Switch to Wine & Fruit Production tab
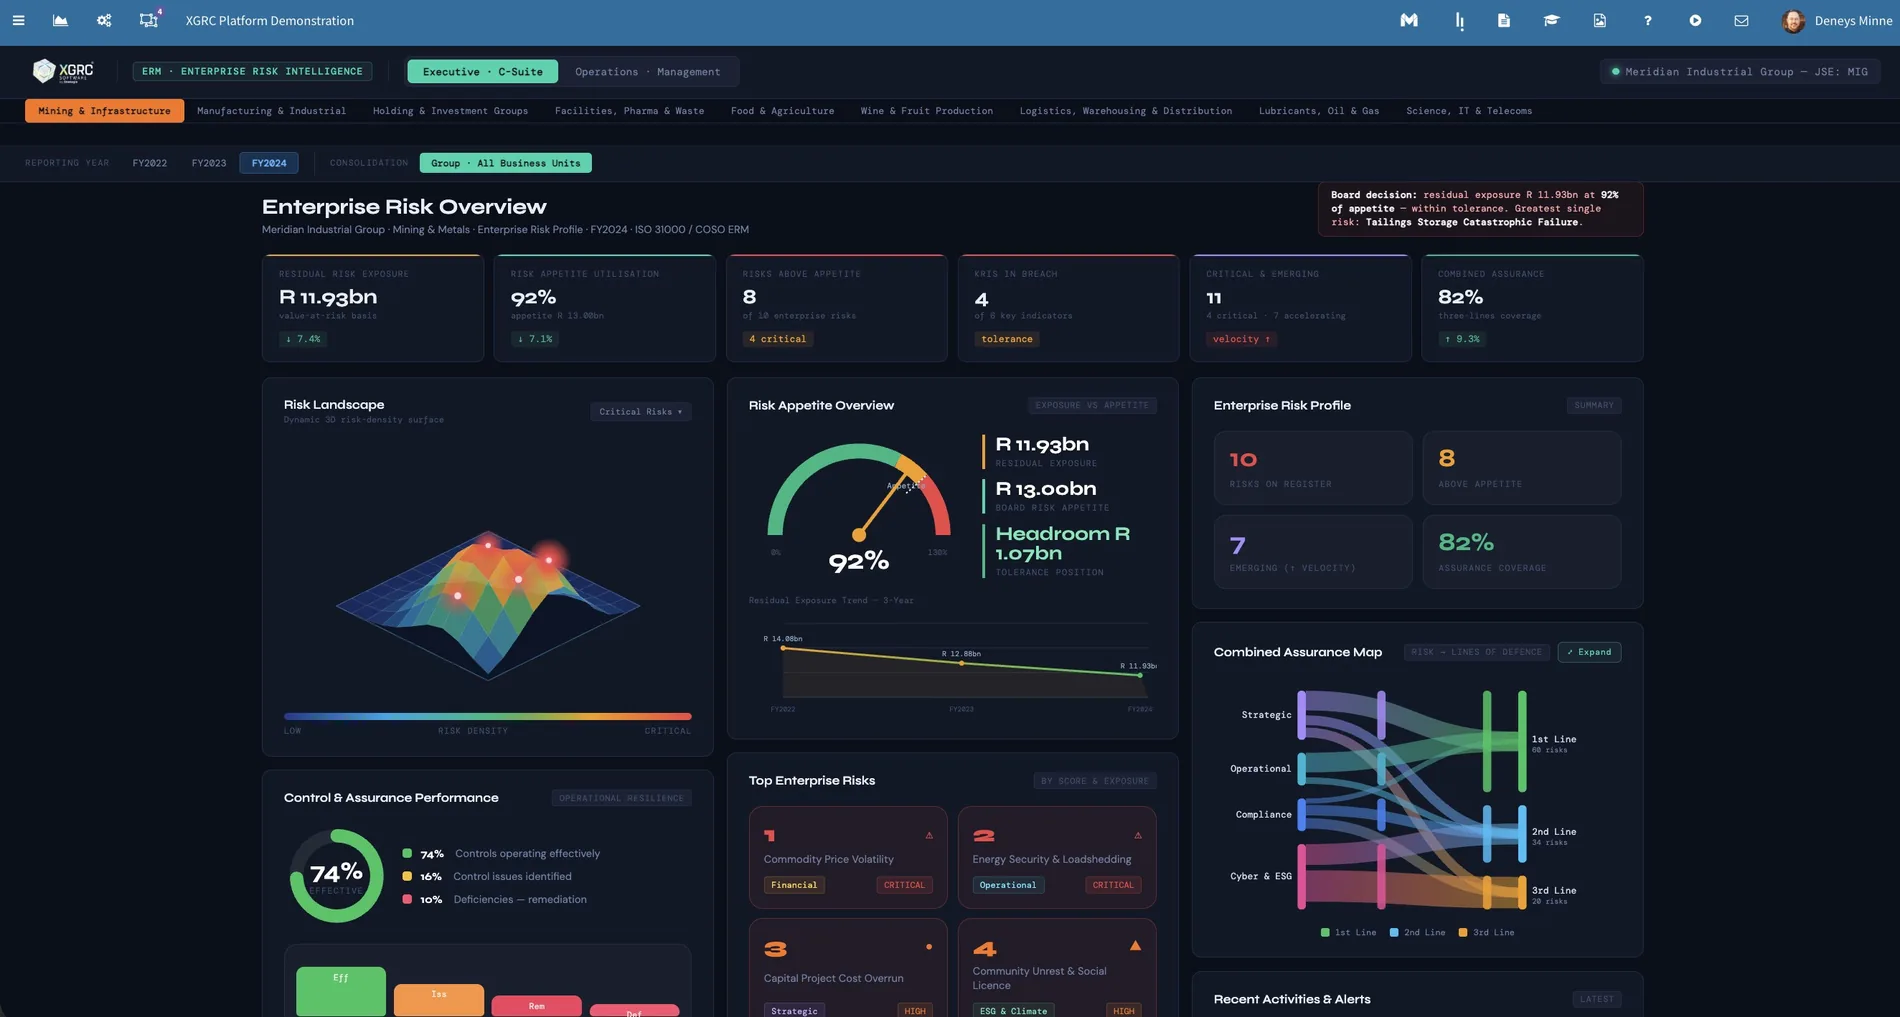Viewport: 1900px width, 1017px height. pos(926,111)
